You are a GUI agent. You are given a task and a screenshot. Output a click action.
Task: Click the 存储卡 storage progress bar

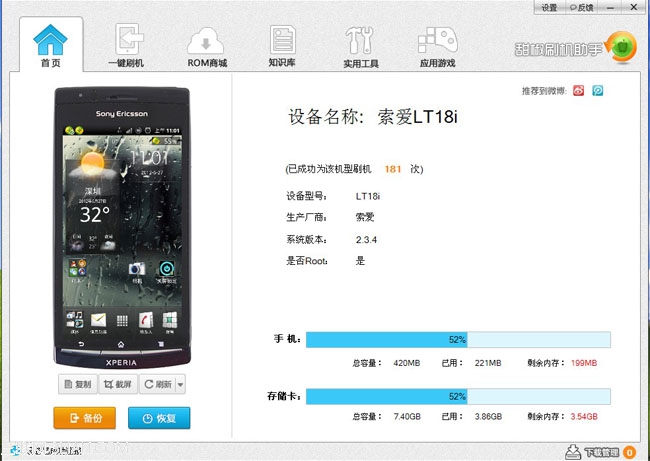pos(458,396)
